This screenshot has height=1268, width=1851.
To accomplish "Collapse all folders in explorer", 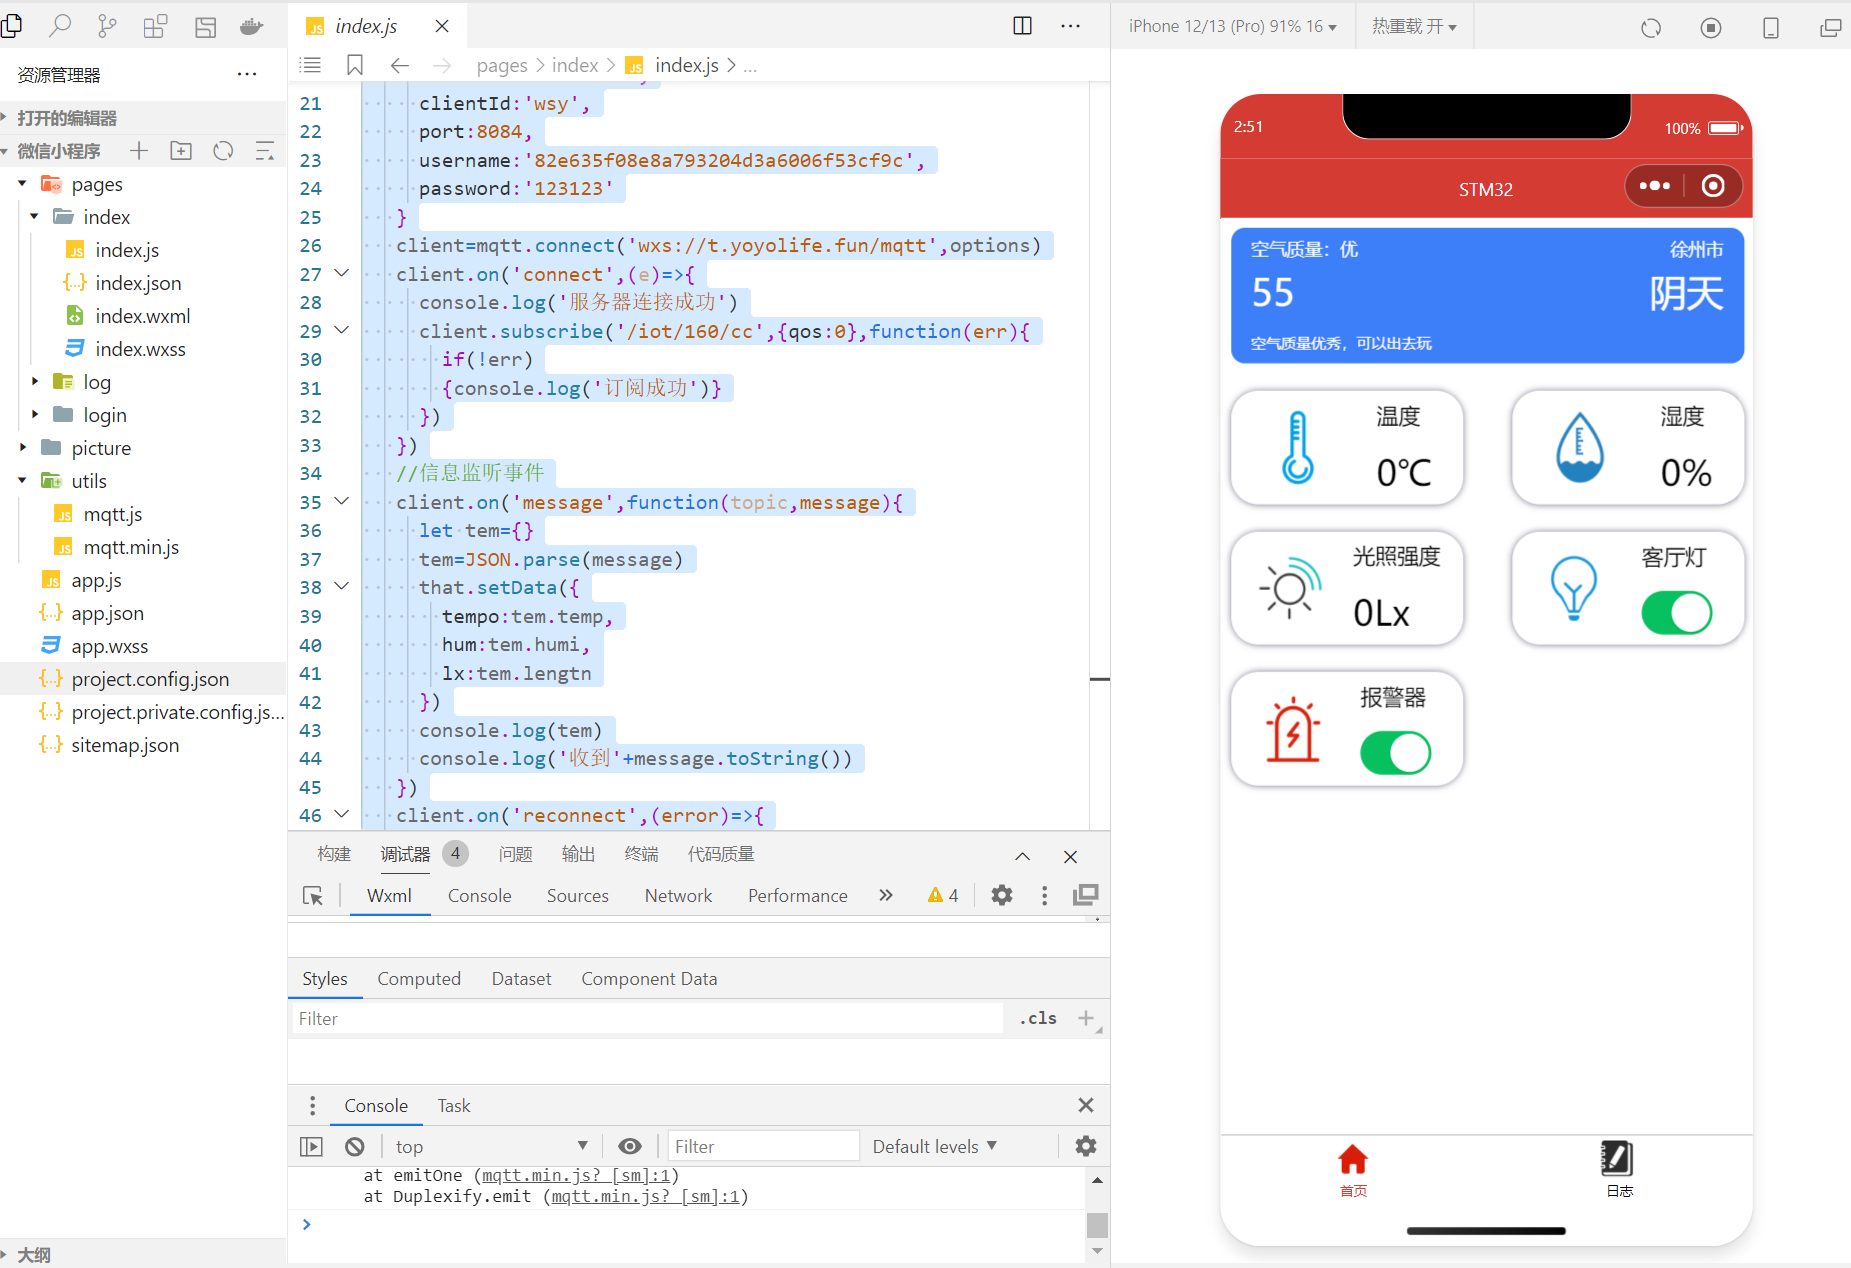I will [x=265, y=151].
